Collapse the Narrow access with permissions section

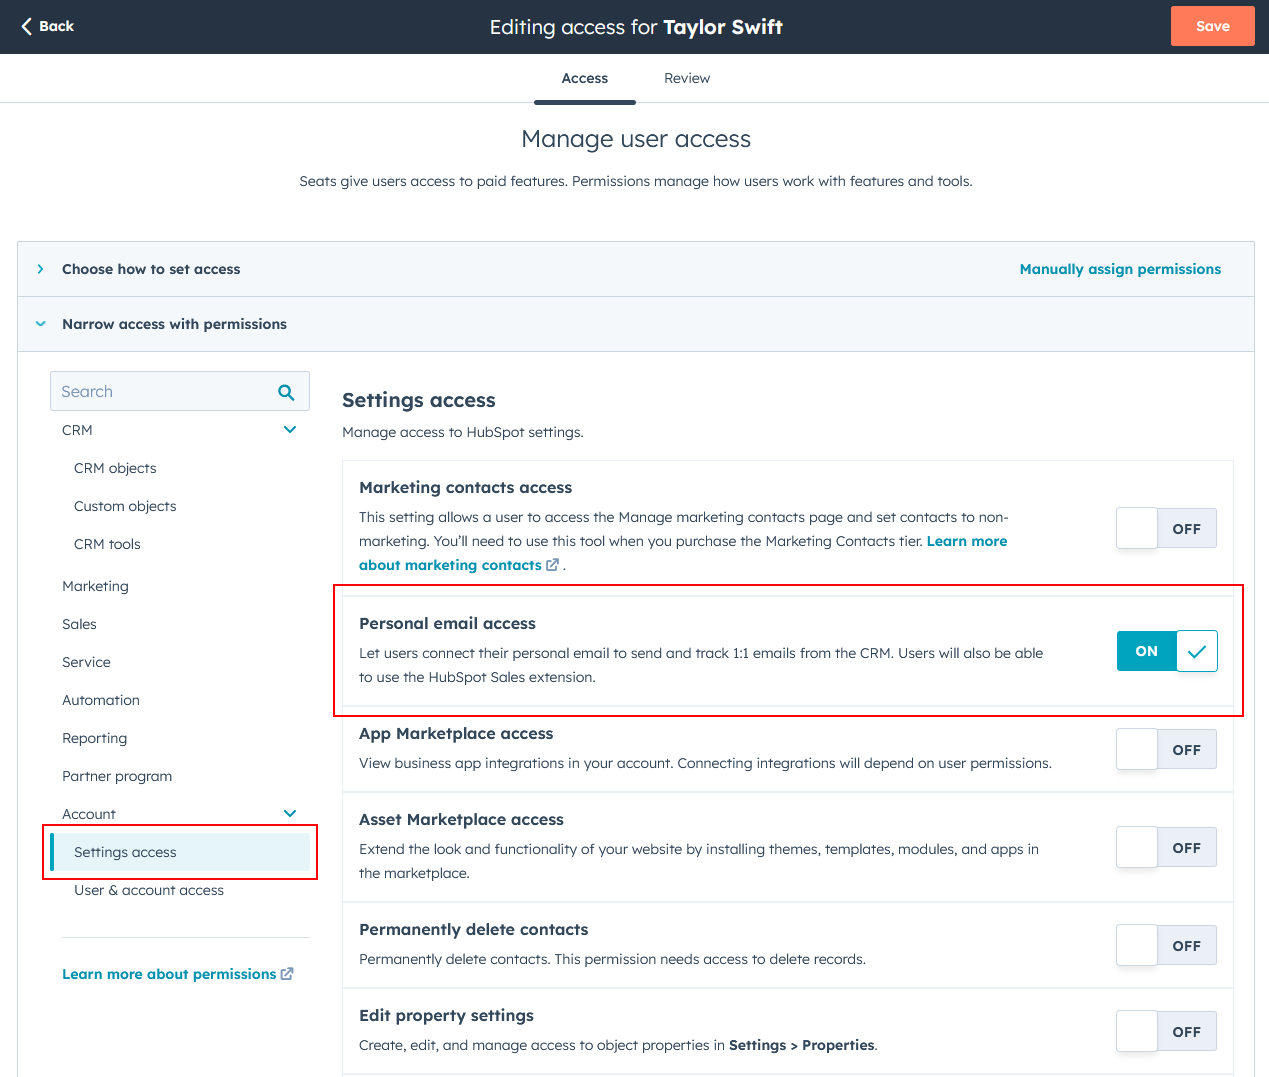tap(40, 323)
